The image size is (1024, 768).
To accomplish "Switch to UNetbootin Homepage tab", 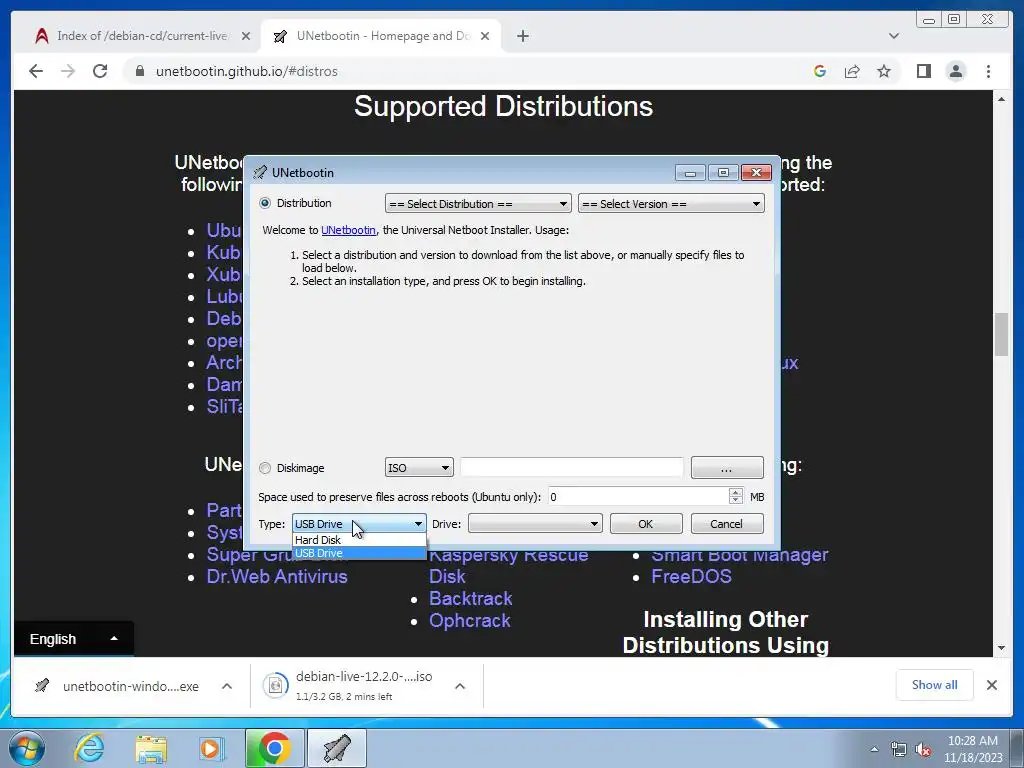I will tap(382, 36).
